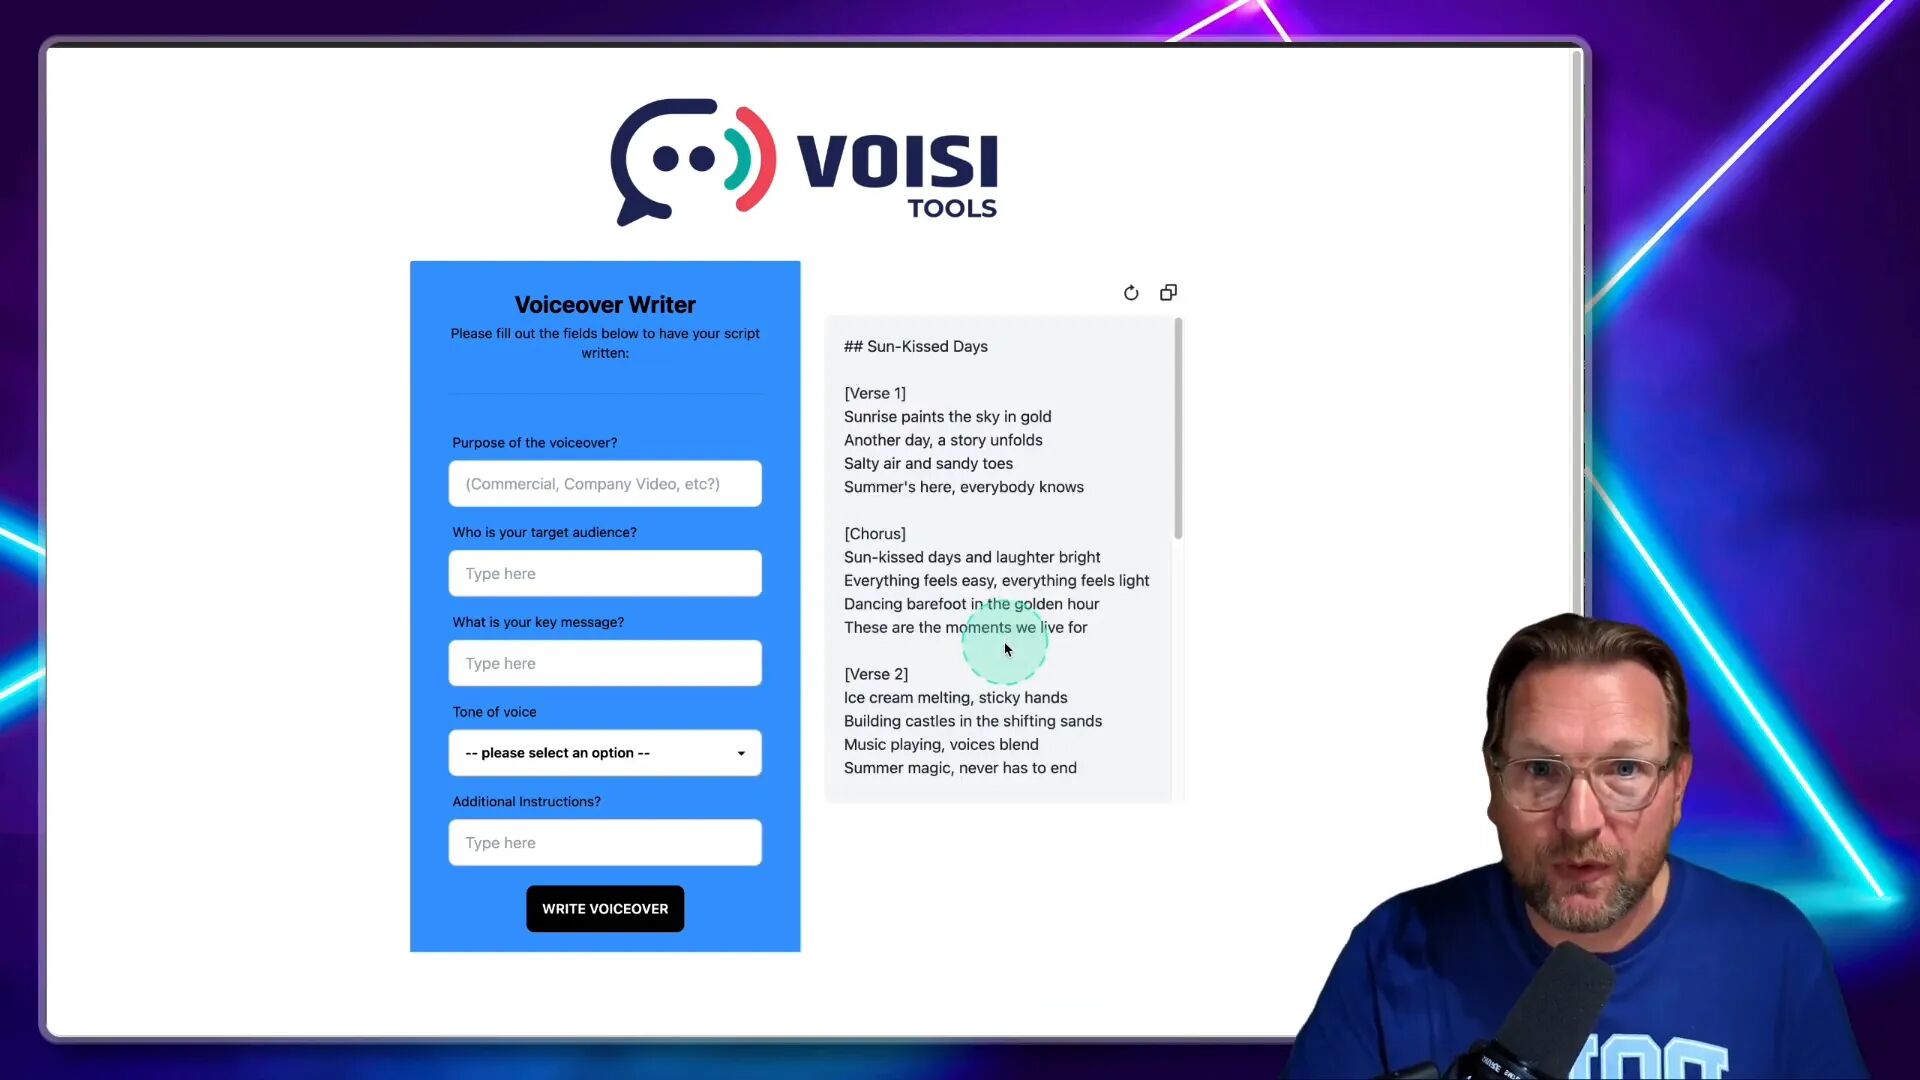Click the generated Sun-Kissed Days title

[915, 345]
